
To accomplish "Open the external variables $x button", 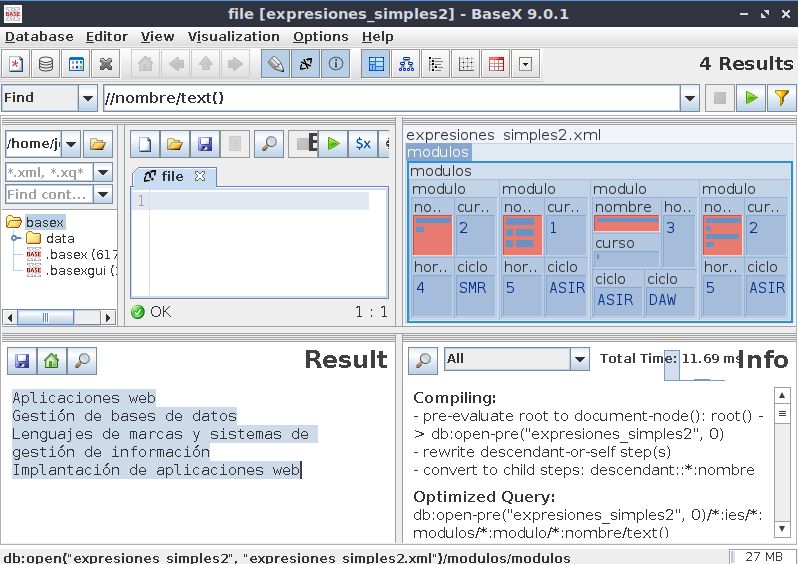I will point(363,144).
